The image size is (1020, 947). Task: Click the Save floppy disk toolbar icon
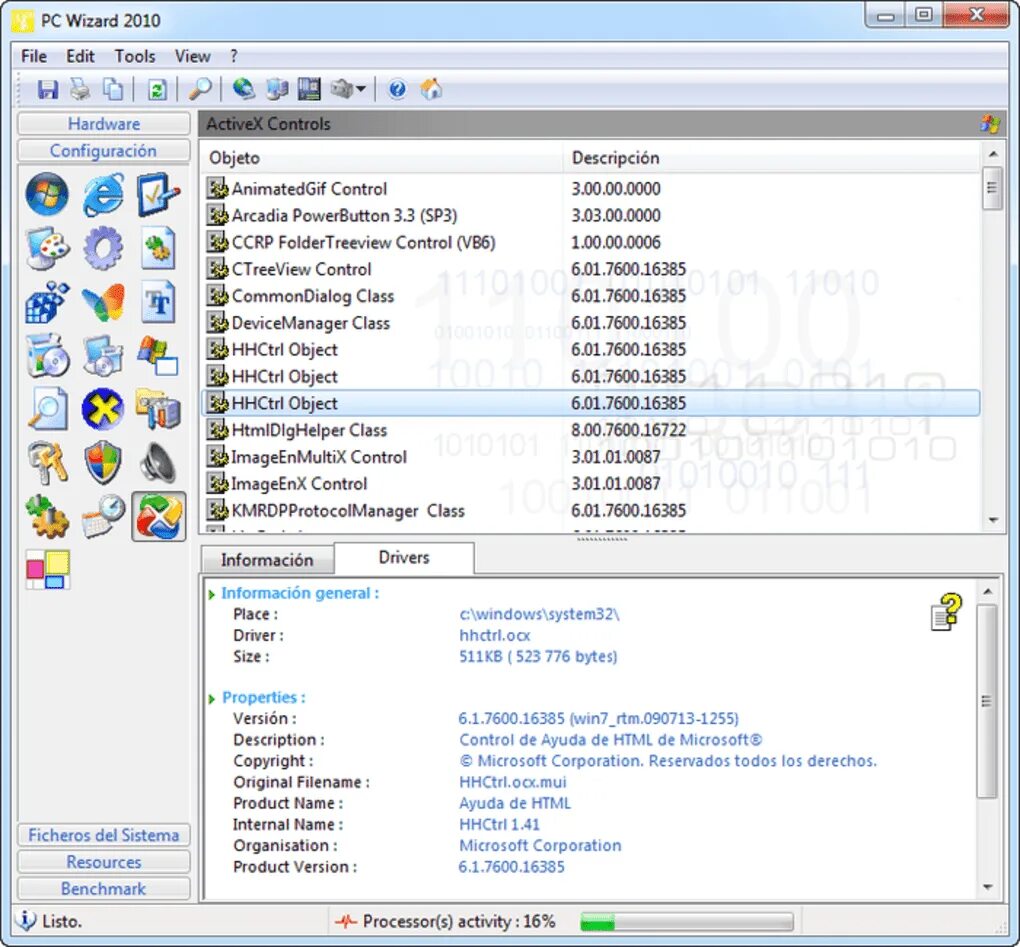[x=47, y=88]
